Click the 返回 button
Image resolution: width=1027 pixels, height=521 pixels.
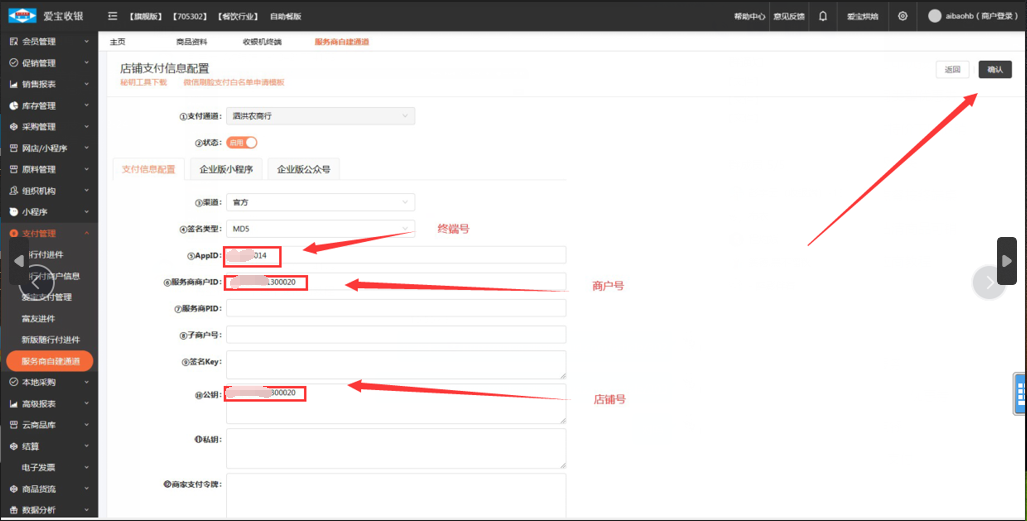point(952,69)
